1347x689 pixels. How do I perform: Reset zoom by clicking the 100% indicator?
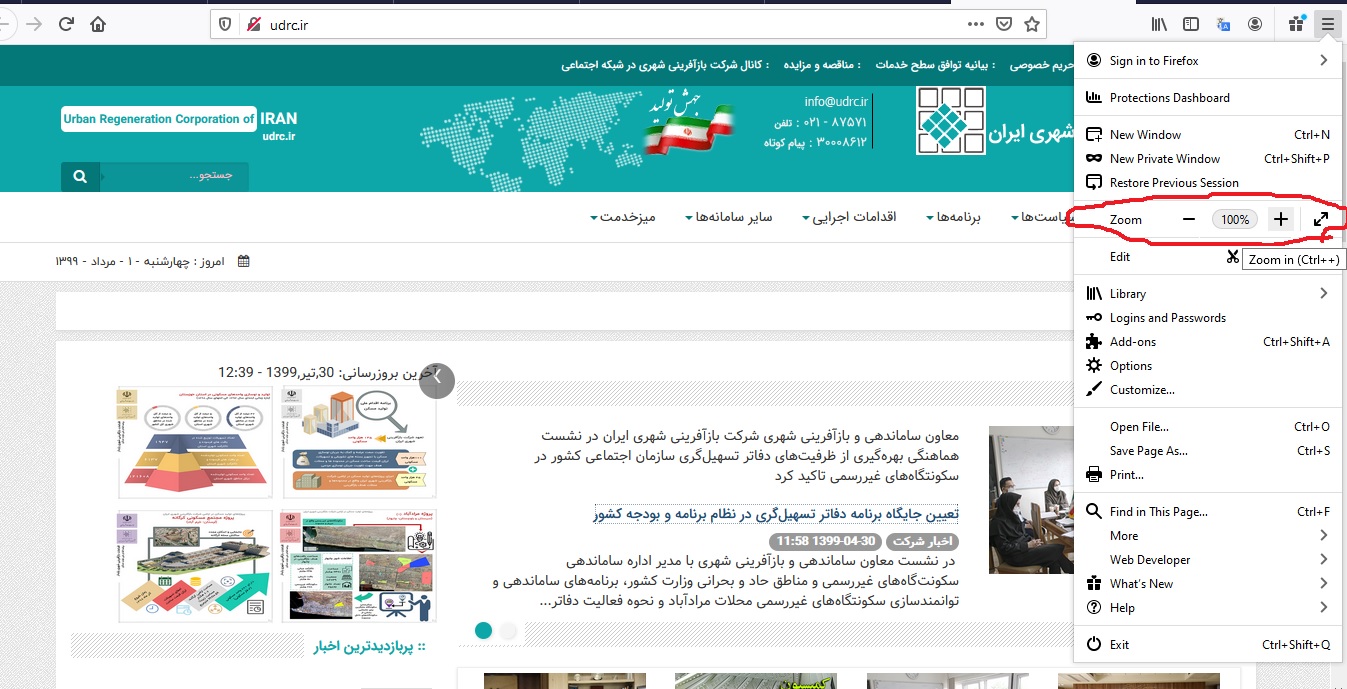1235,220
